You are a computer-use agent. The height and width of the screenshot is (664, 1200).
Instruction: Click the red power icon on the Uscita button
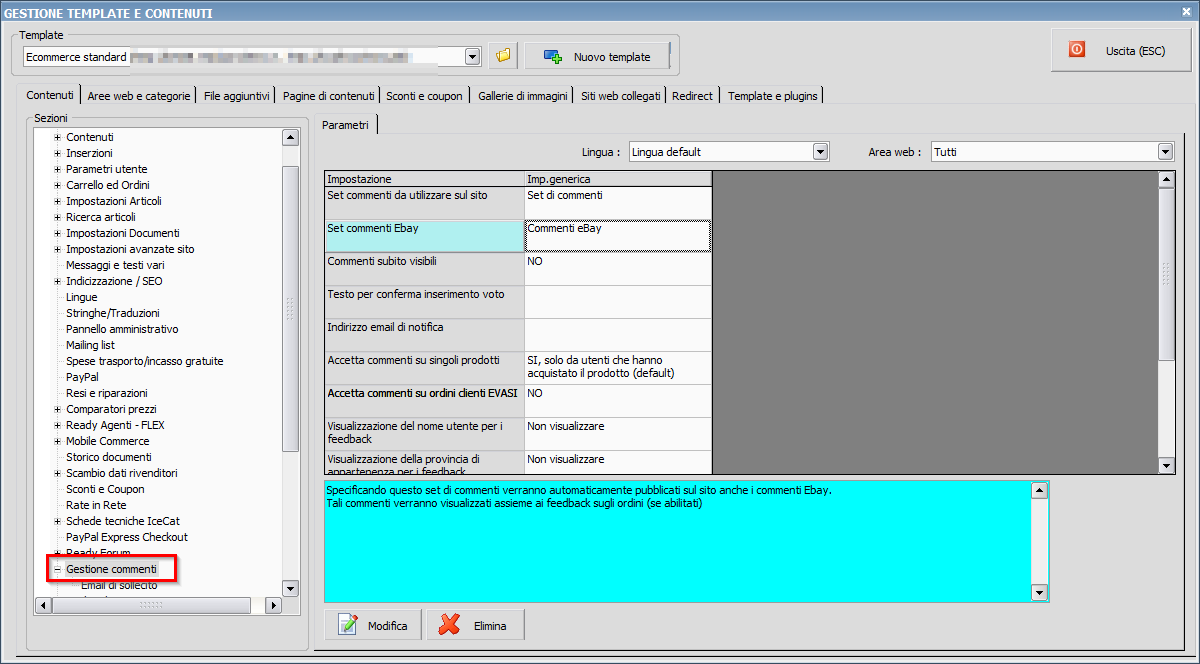coord(1077,49)
